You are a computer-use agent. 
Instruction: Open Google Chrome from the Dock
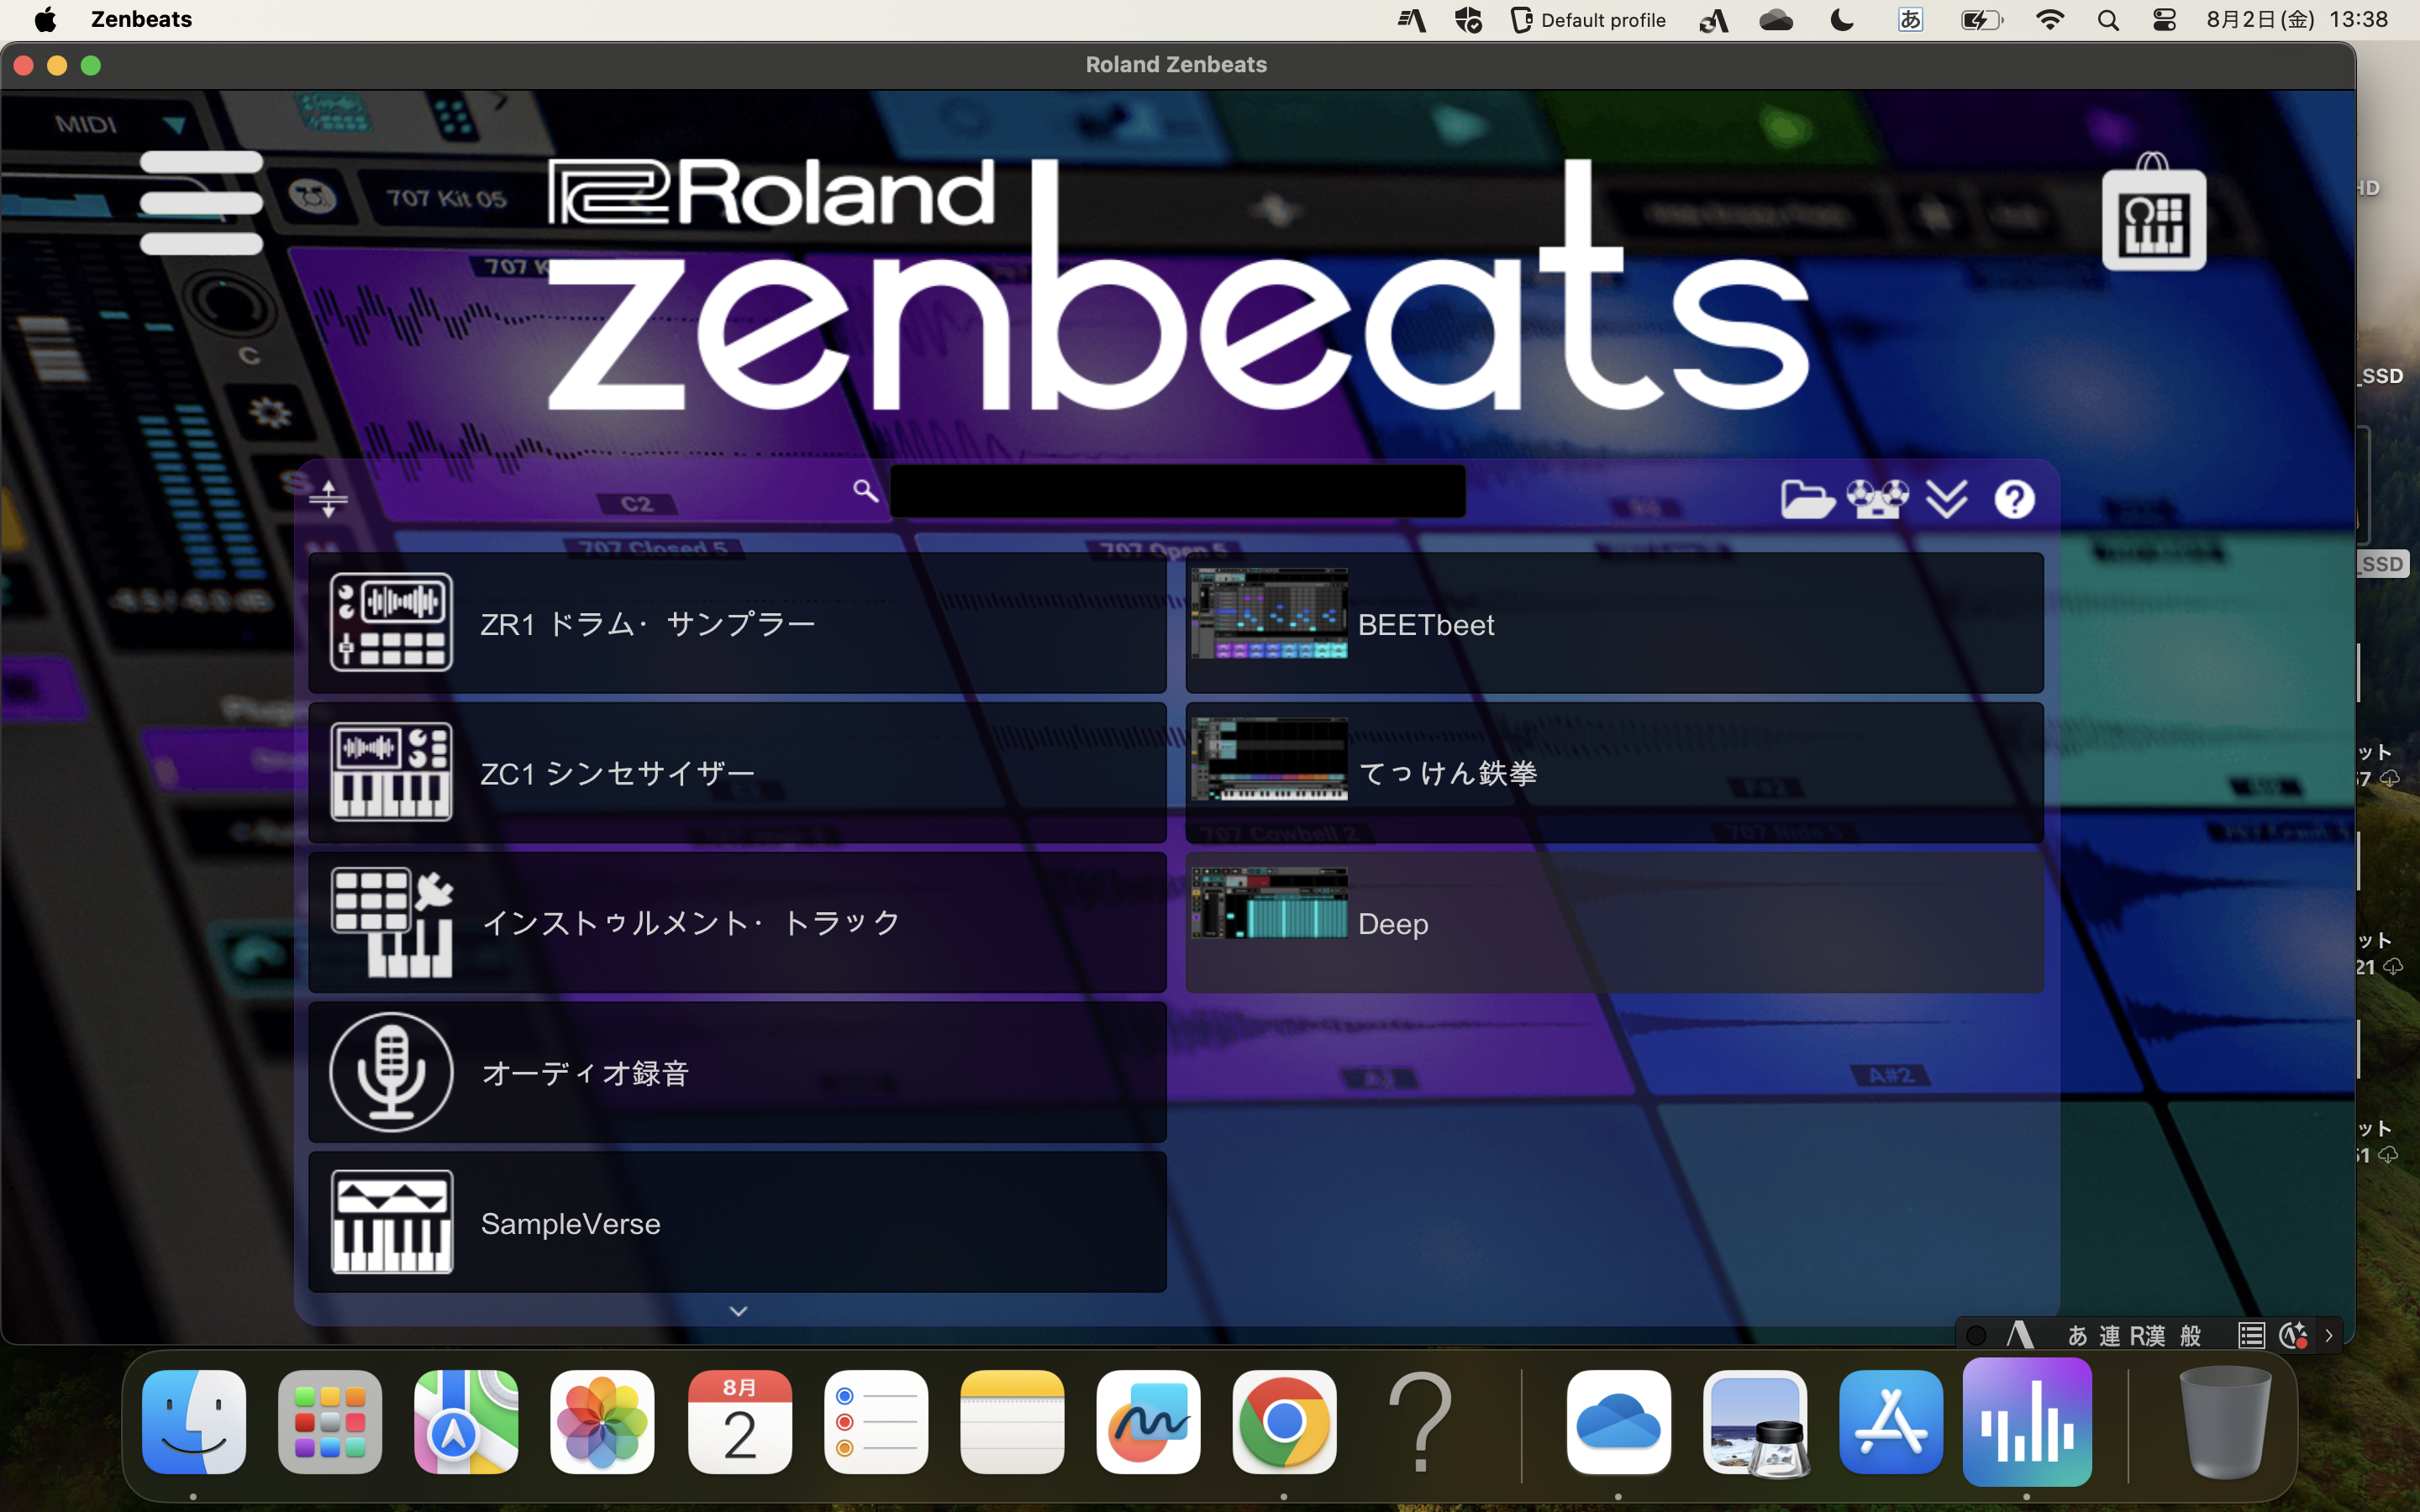click(1284, 1421)
